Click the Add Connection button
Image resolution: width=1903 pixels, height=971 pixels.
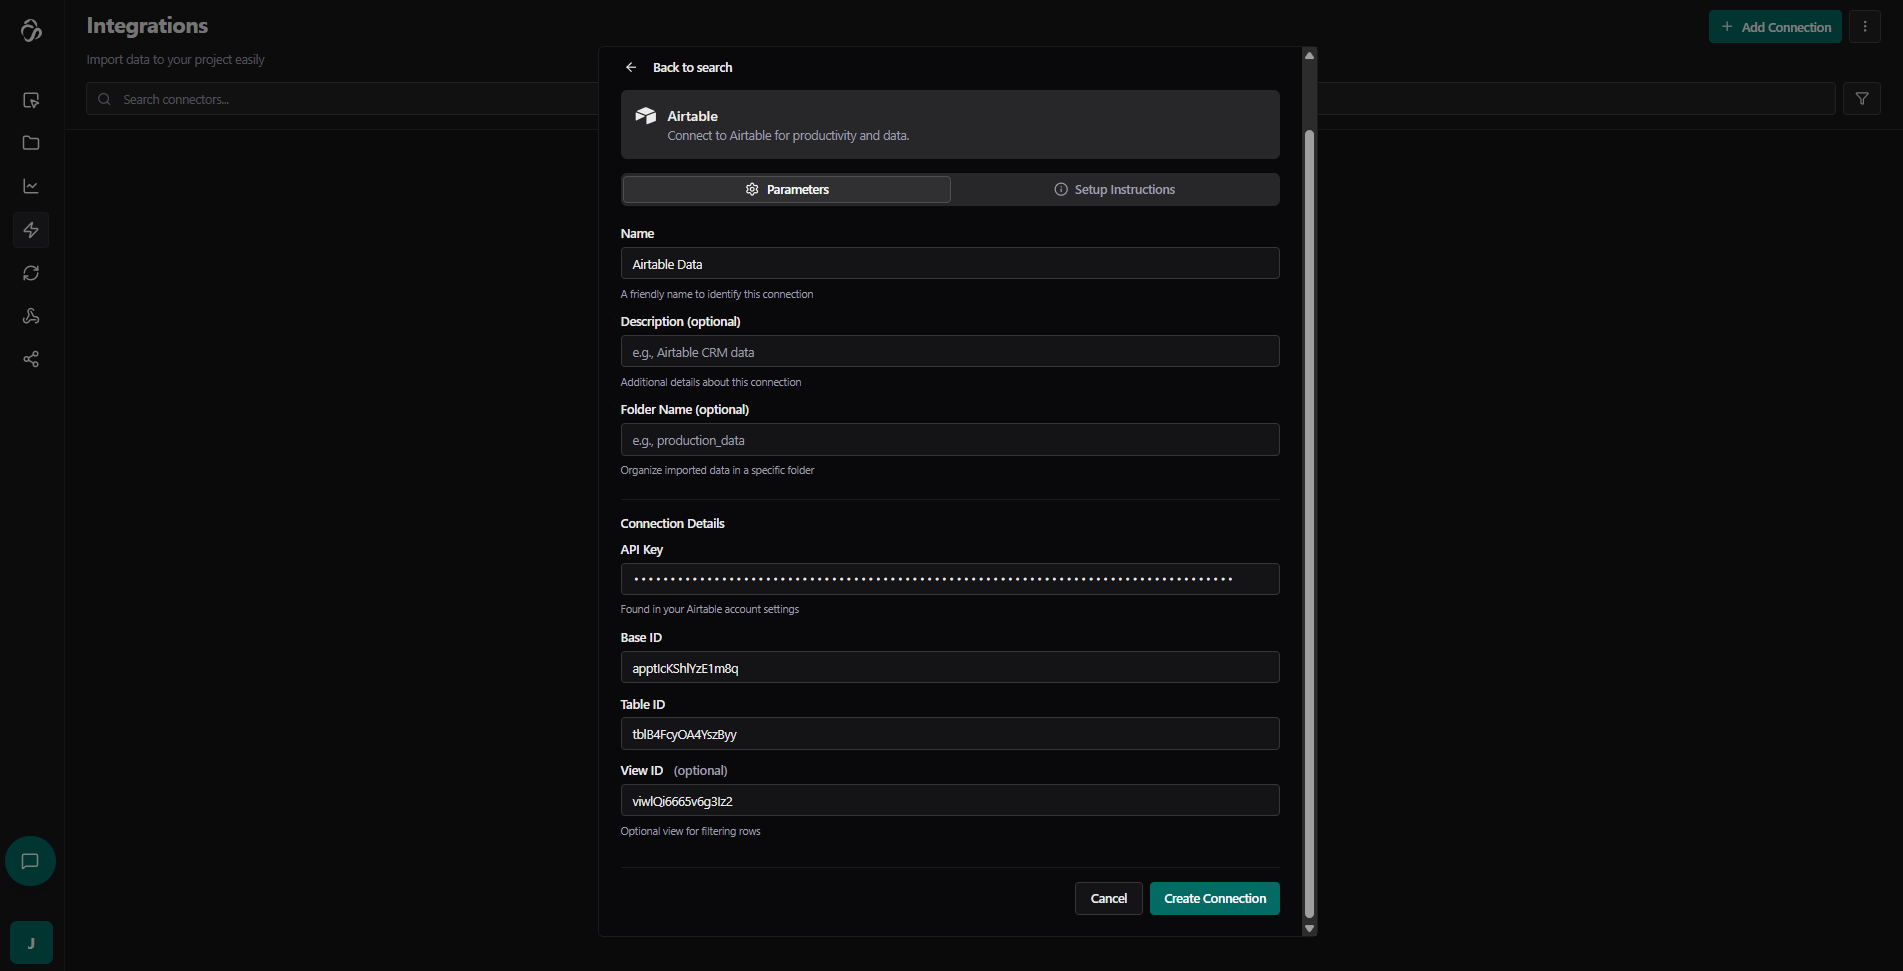pos(1774,27)
